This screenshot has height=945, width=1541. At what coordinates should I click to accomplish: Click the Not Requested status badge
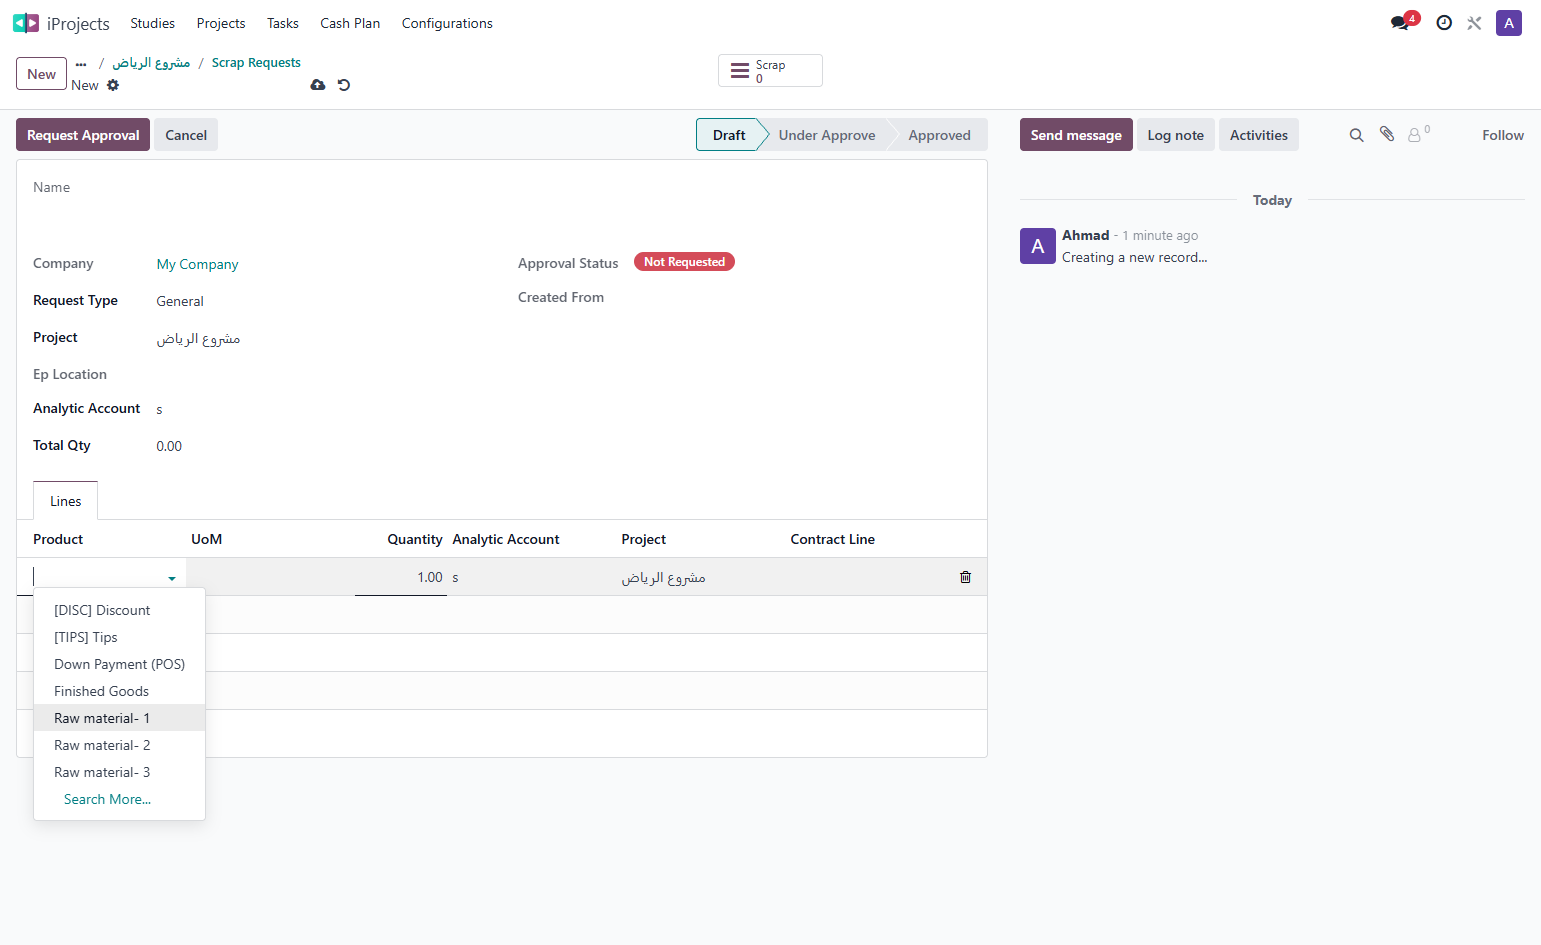684,262
